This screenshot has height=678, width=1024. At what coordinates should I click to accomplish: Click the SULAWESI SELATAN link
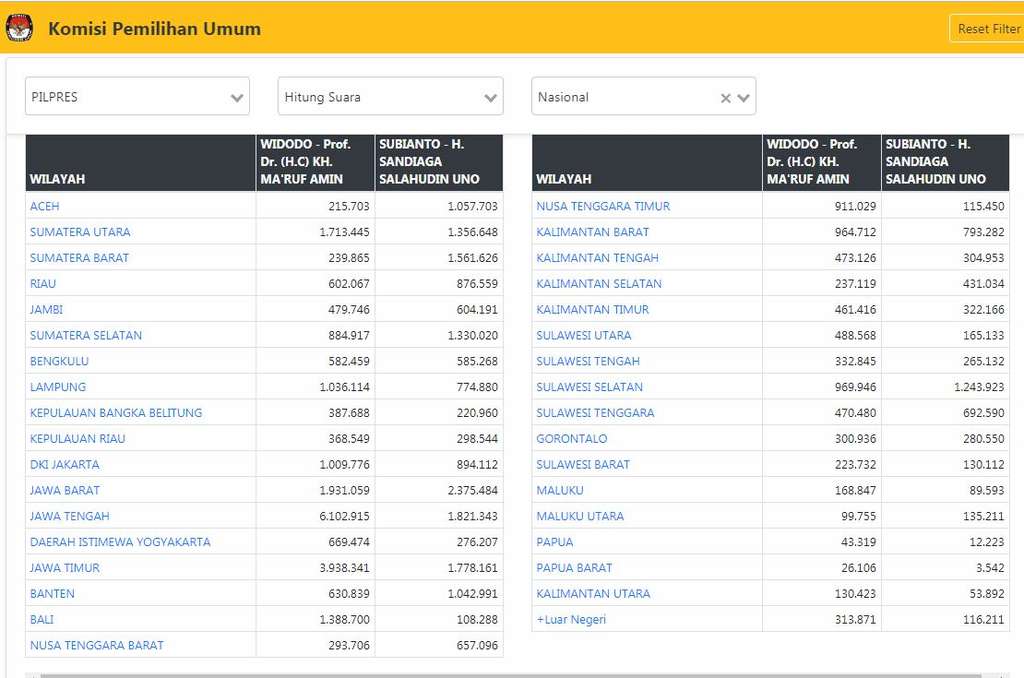[x=589, y=387]
